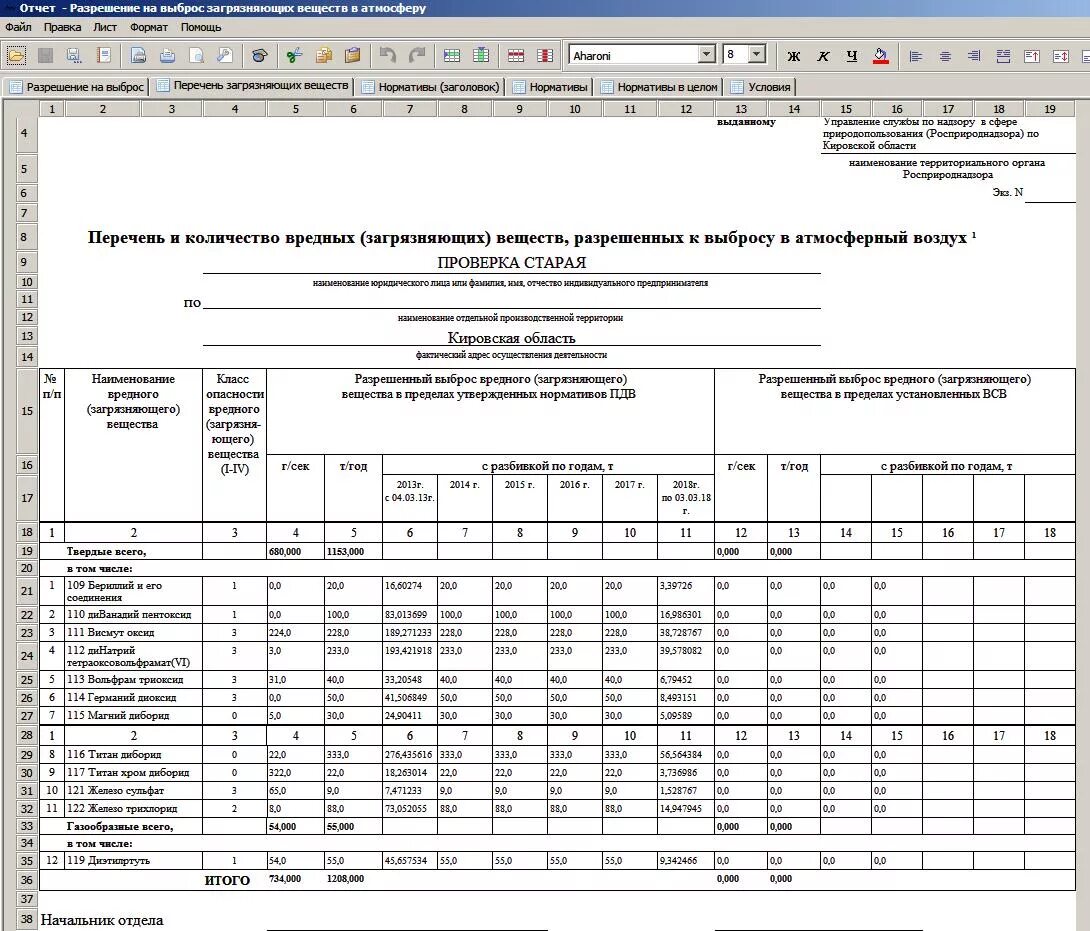1090x931 pixels.
Task: Click the print with settings icon
Action: click(138, 56)
